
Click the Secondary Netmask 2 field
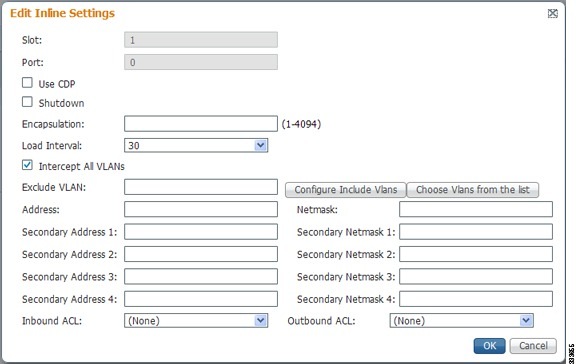(x=476, y=254)
